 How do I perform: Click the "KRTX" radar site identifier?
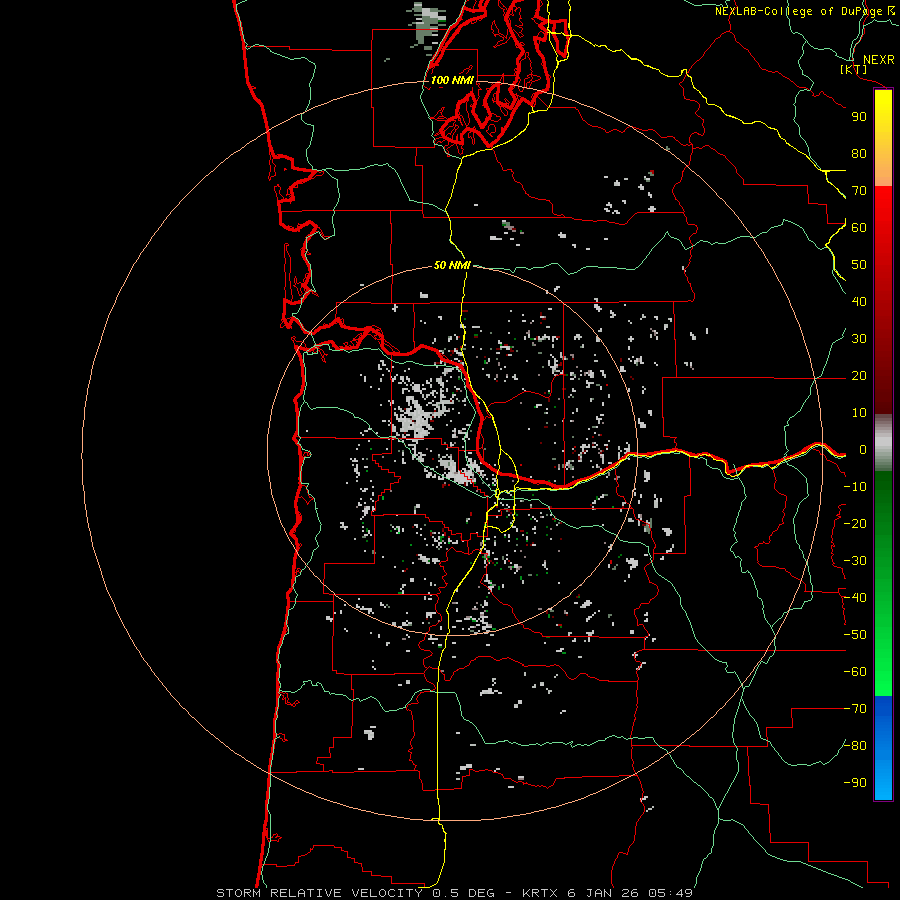click(x=540, y=893)
